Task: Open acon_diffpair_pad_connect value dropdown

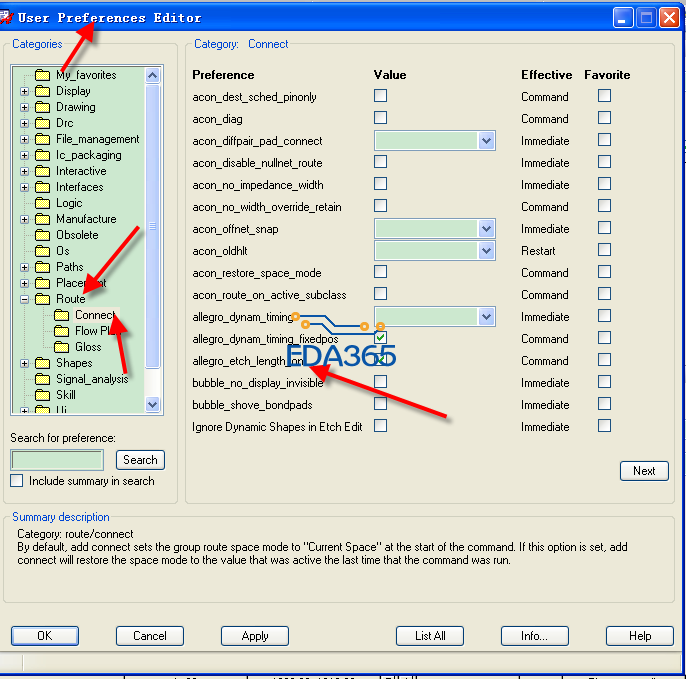Action: click(x=486, y=141)
